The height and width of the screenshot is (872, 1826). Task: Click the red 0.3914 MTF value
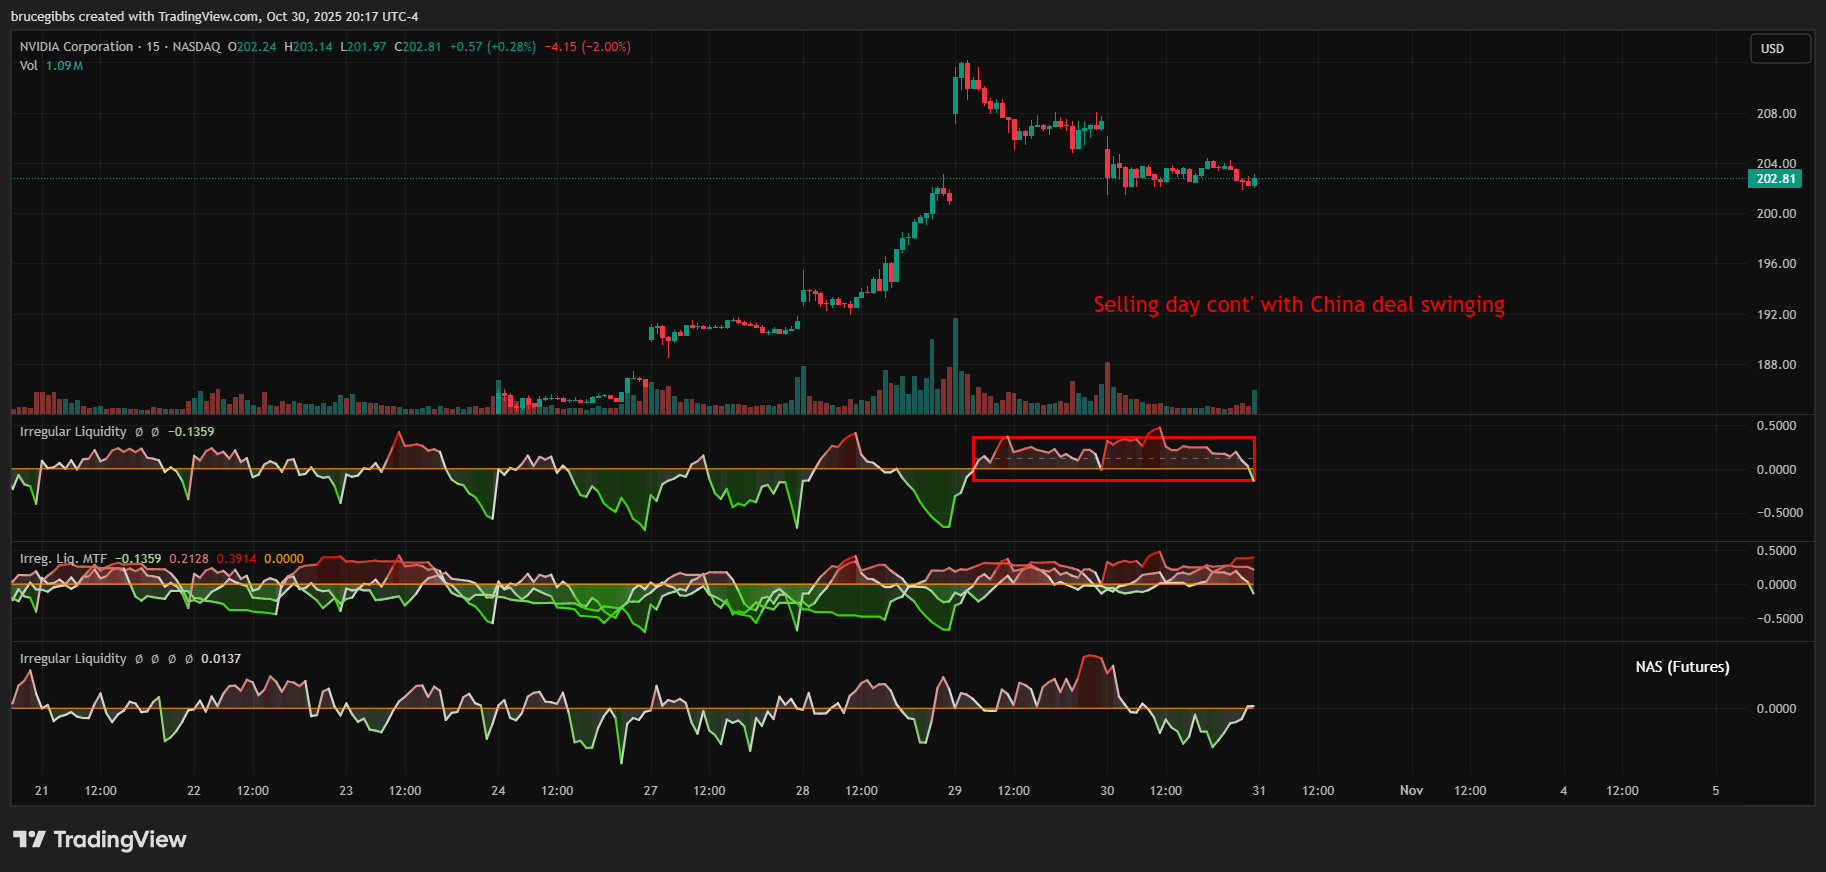click(x=236, y=559)
